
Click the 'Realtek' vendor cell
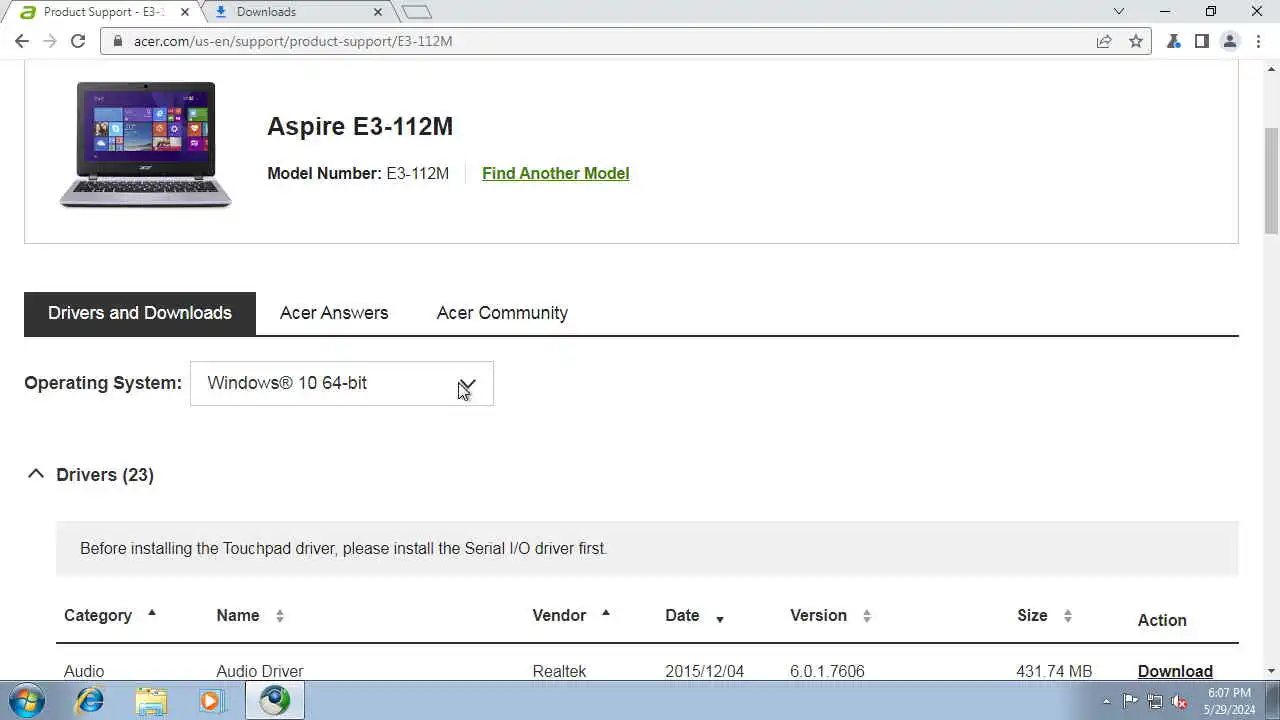point(559,671)
